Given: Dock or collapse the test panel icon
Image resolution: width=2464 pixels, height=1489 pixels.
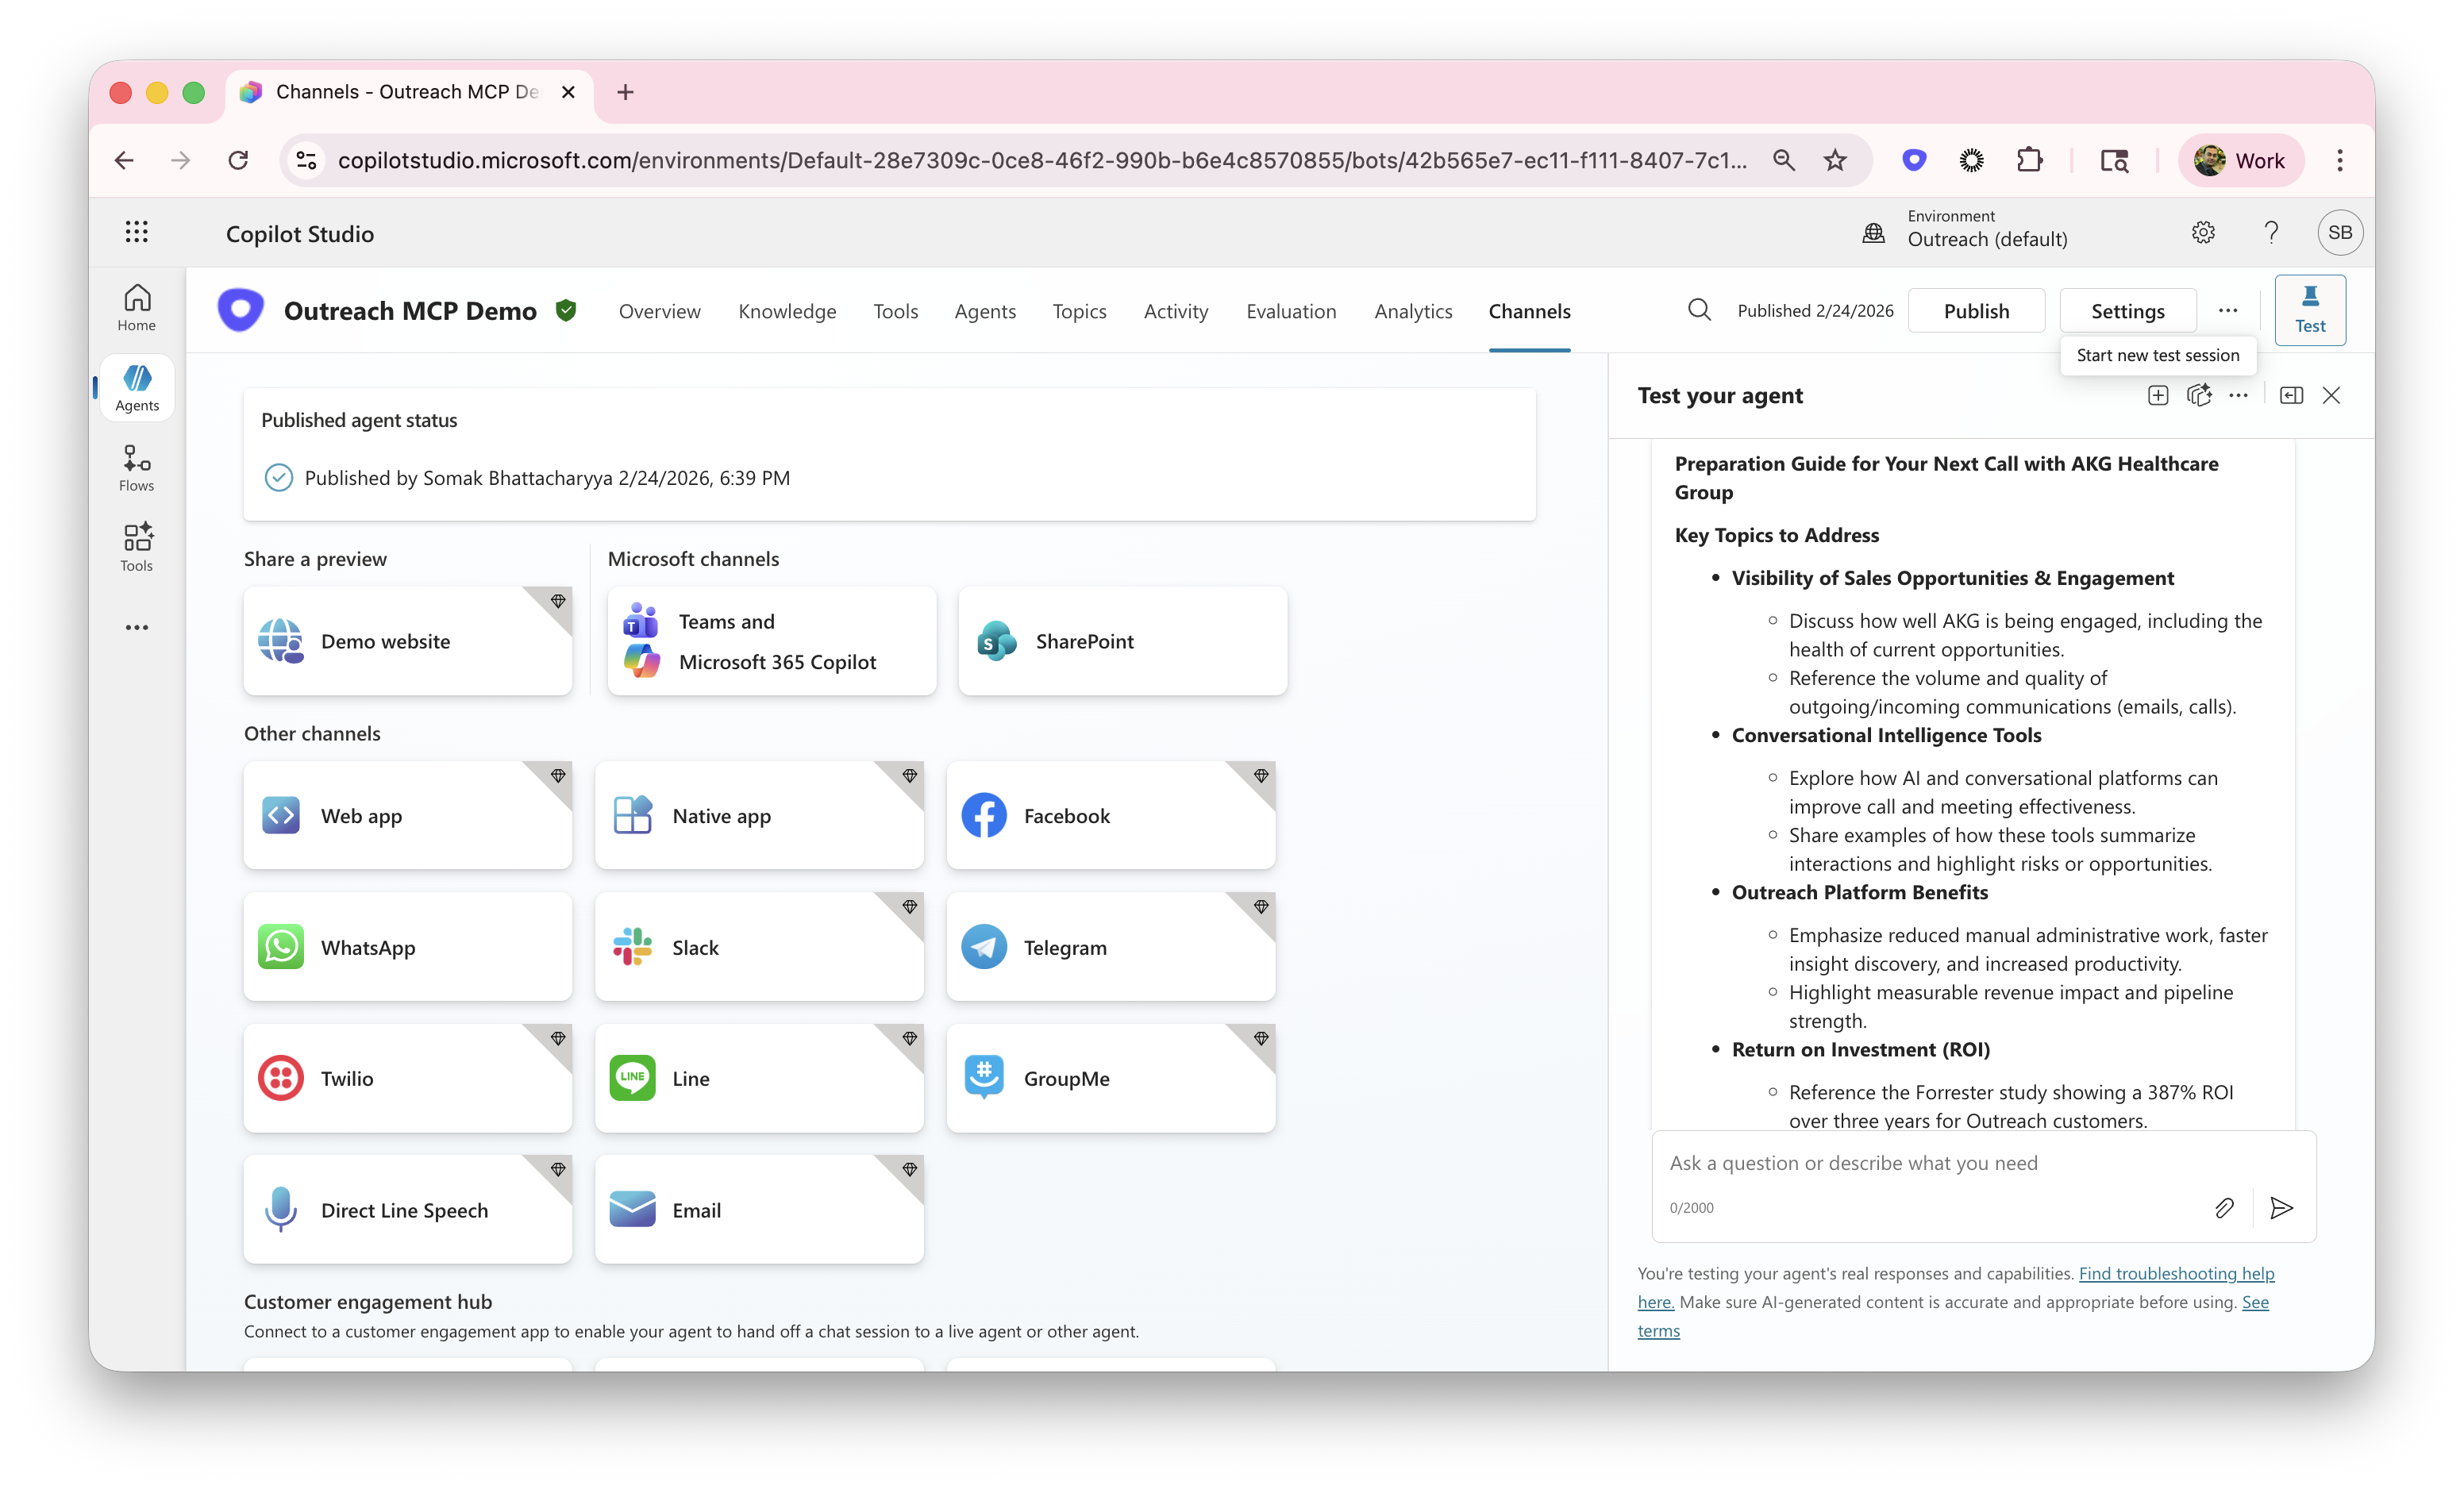Looking at the screenshot, I should (2291, 395).
